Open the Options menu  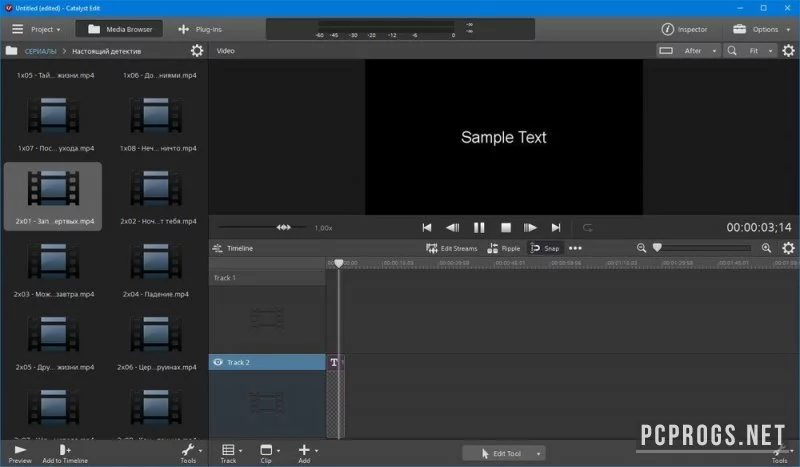(x=761, y=29)
